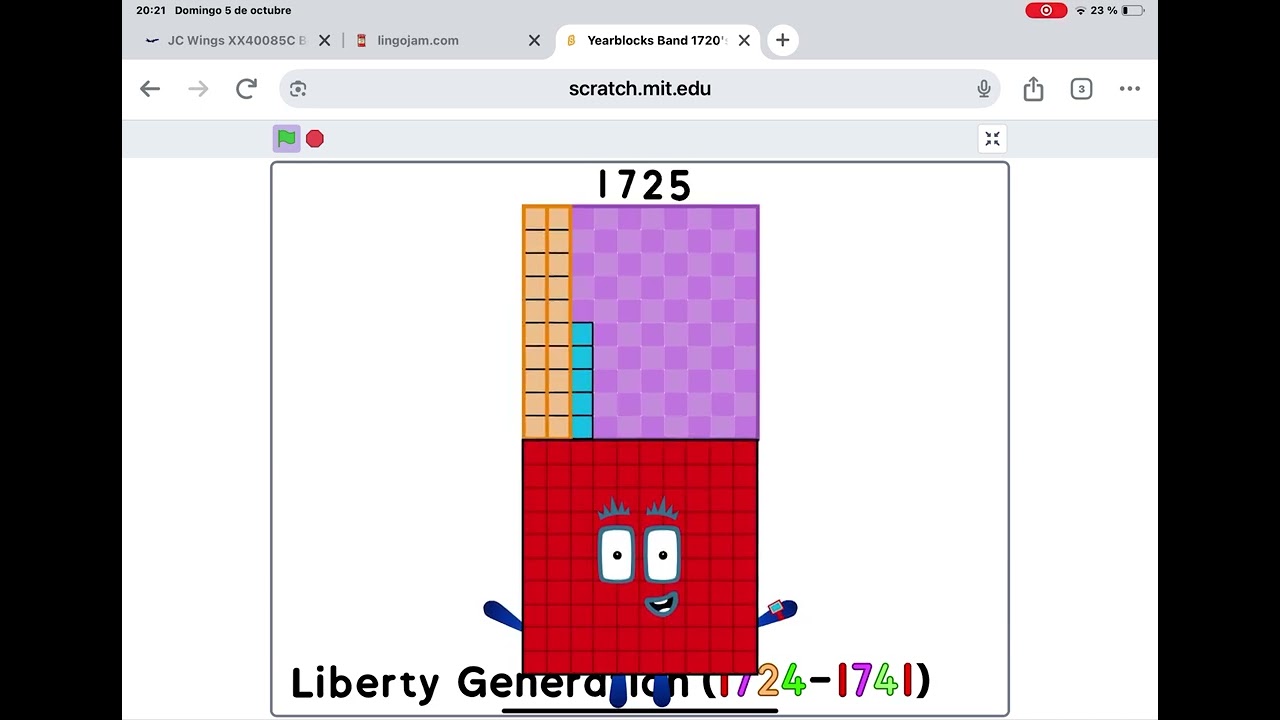Exit full screen mode on the Scratch stage
This screenshot has width=1280, height=720.
pyautogui.click(x=992, y=139)
